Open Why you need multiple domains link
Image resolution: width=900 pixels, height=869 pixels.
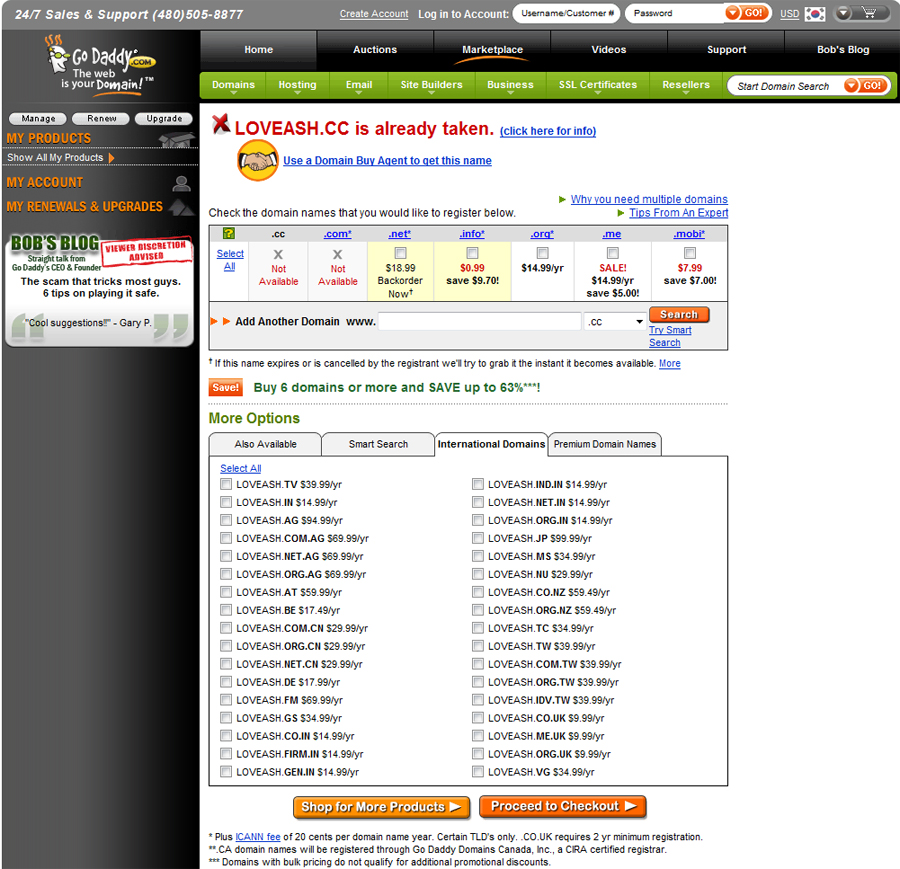(649, 199)
